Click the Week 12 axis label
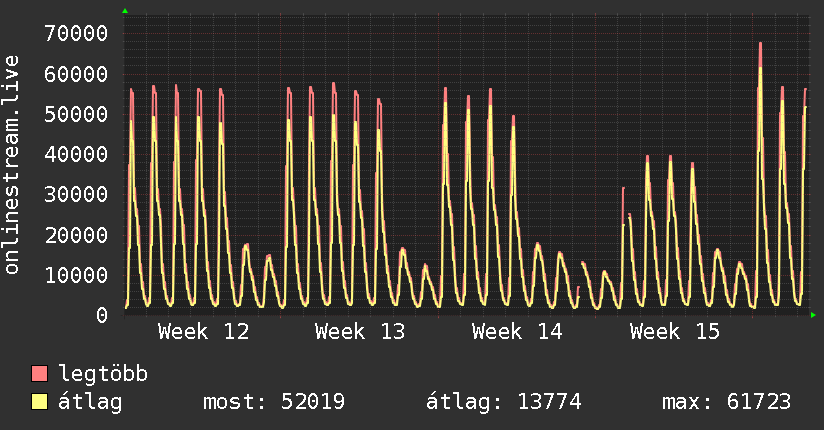This screenshot has height=430, width=824. click(203, 332)
